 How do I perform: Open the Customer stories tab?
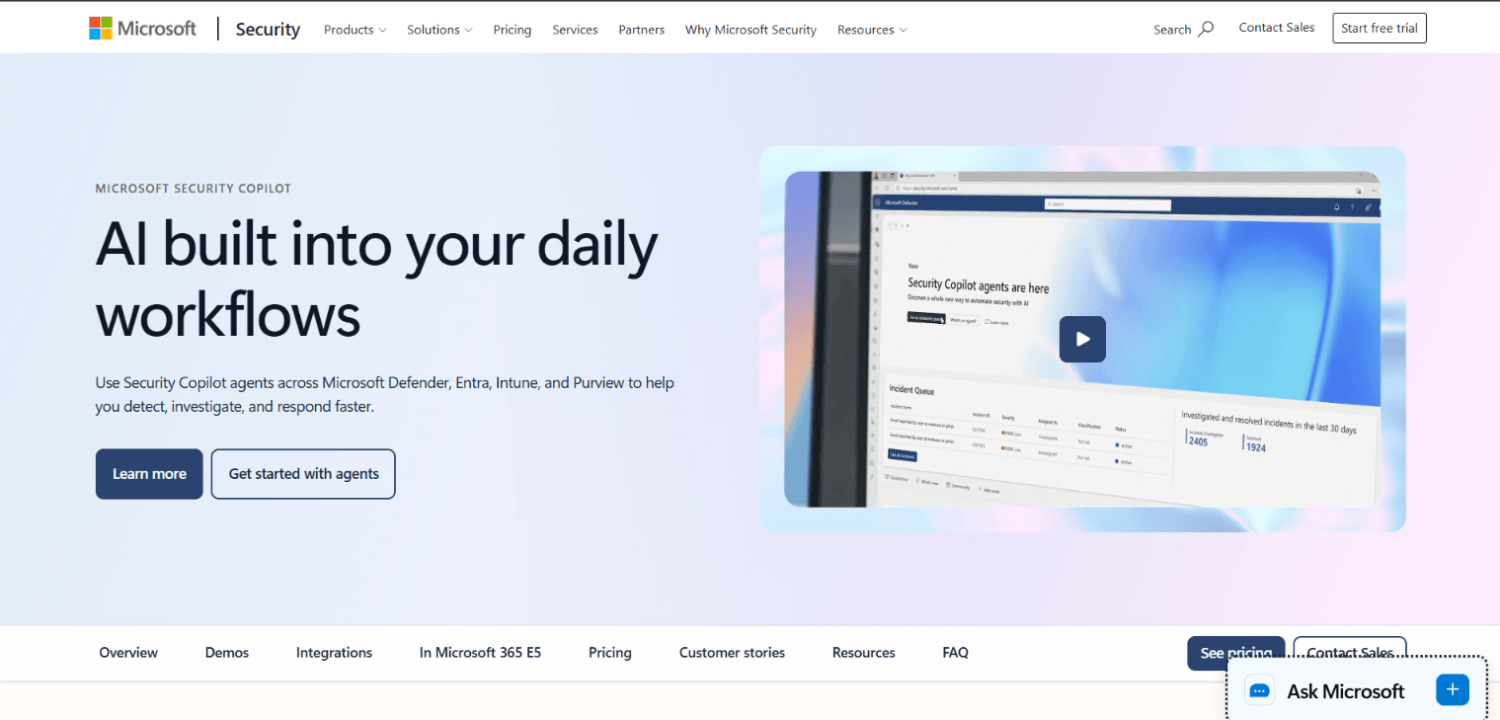click(732, 653)
